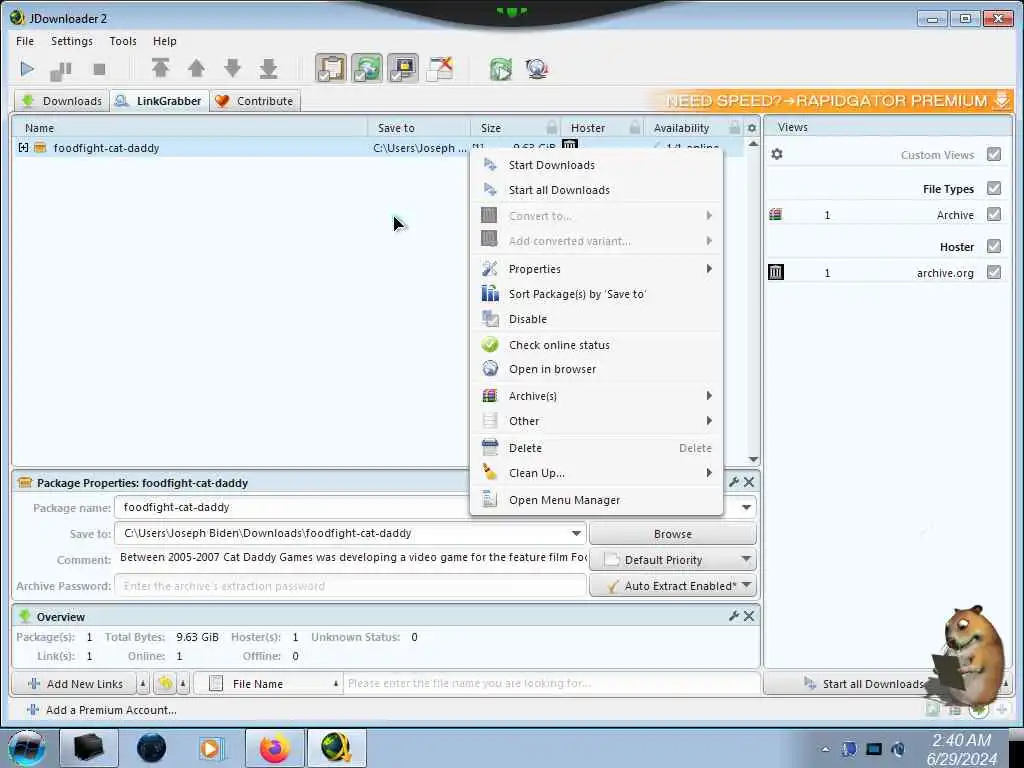This screenshot has width=1024, height=768.
Task: Open Firefox from the taskbar
Action: tap(274, 748)
